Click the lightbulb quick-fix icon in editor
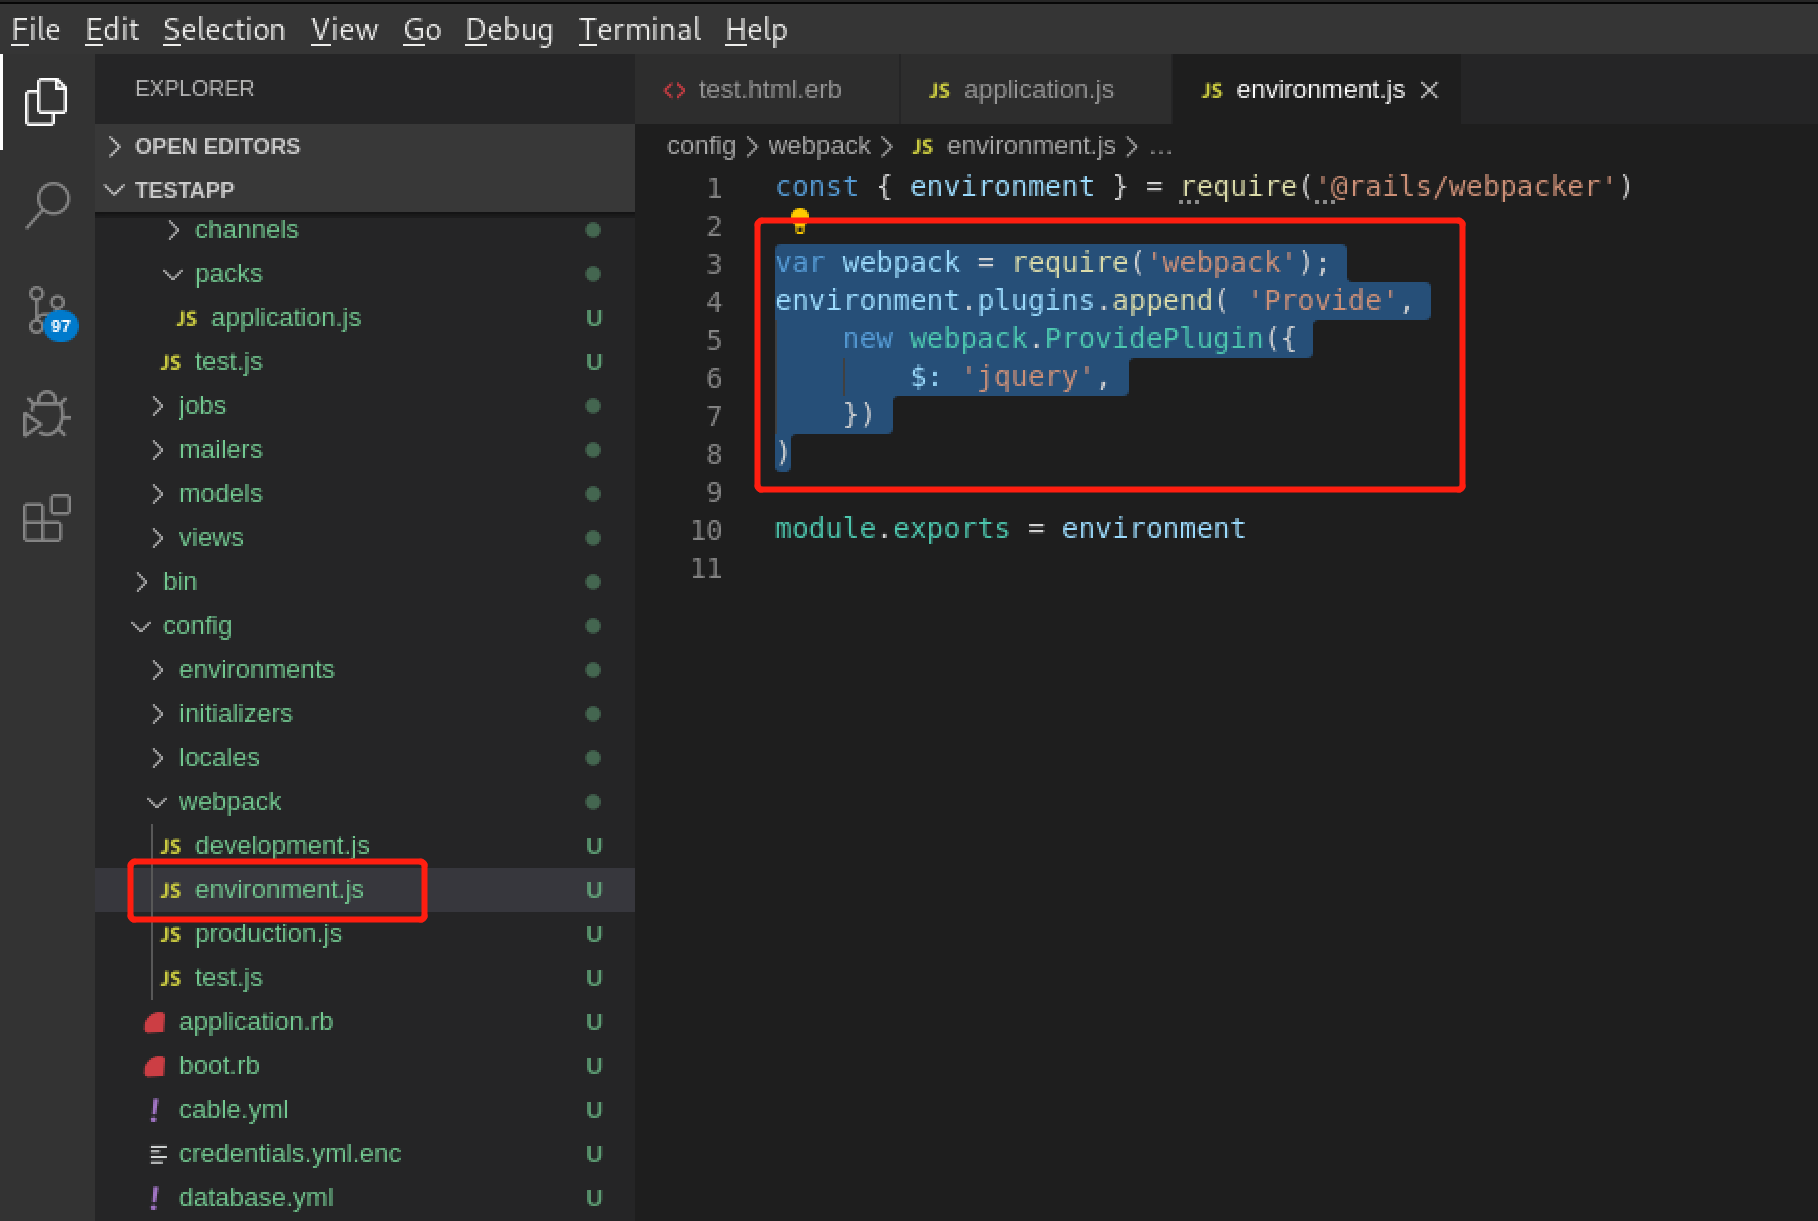This screenshot has width=1818, height=1221. pyautogui.click(x=799, y=221)
